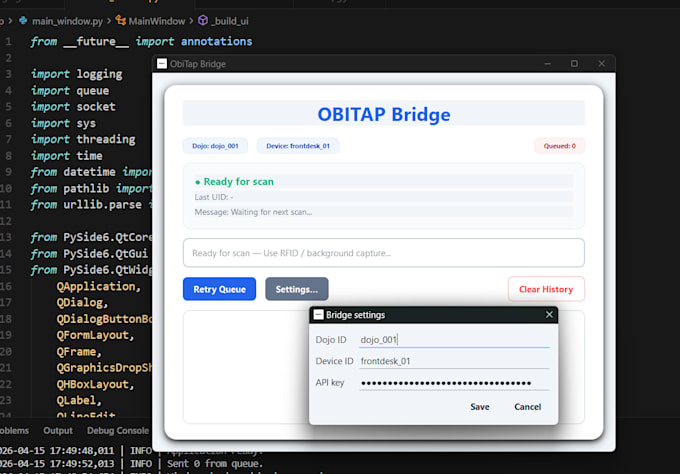680x474 pixels.
Task: Close the Bridge settings dialog
Action: [549, 314]
